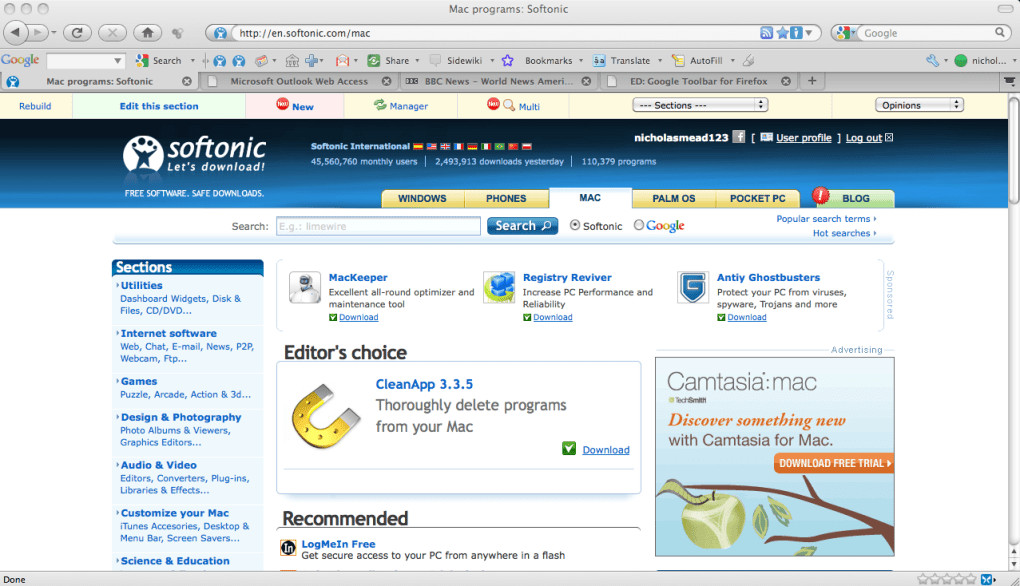Close the Mac programs: Softonic tab
This screenshot has width=1020, height=586.
(187, 81)
